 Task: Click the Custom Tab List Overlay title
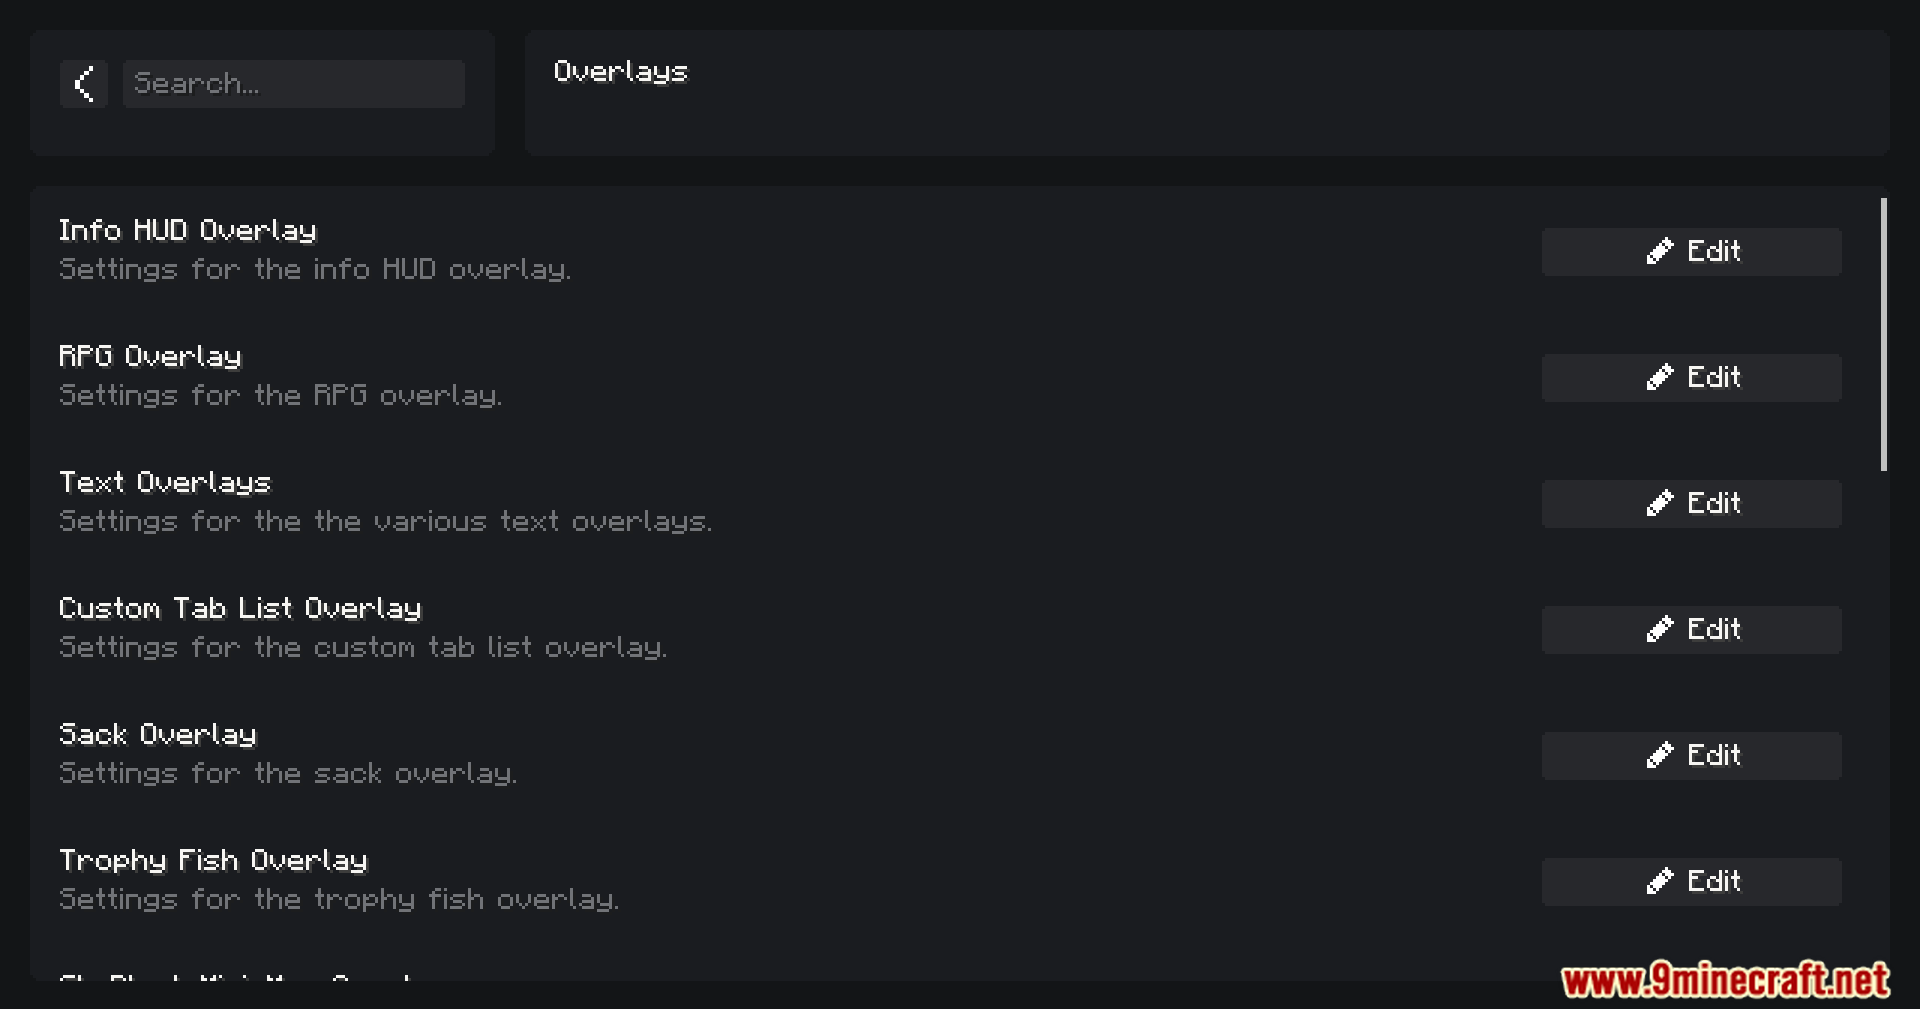(240, 609)
